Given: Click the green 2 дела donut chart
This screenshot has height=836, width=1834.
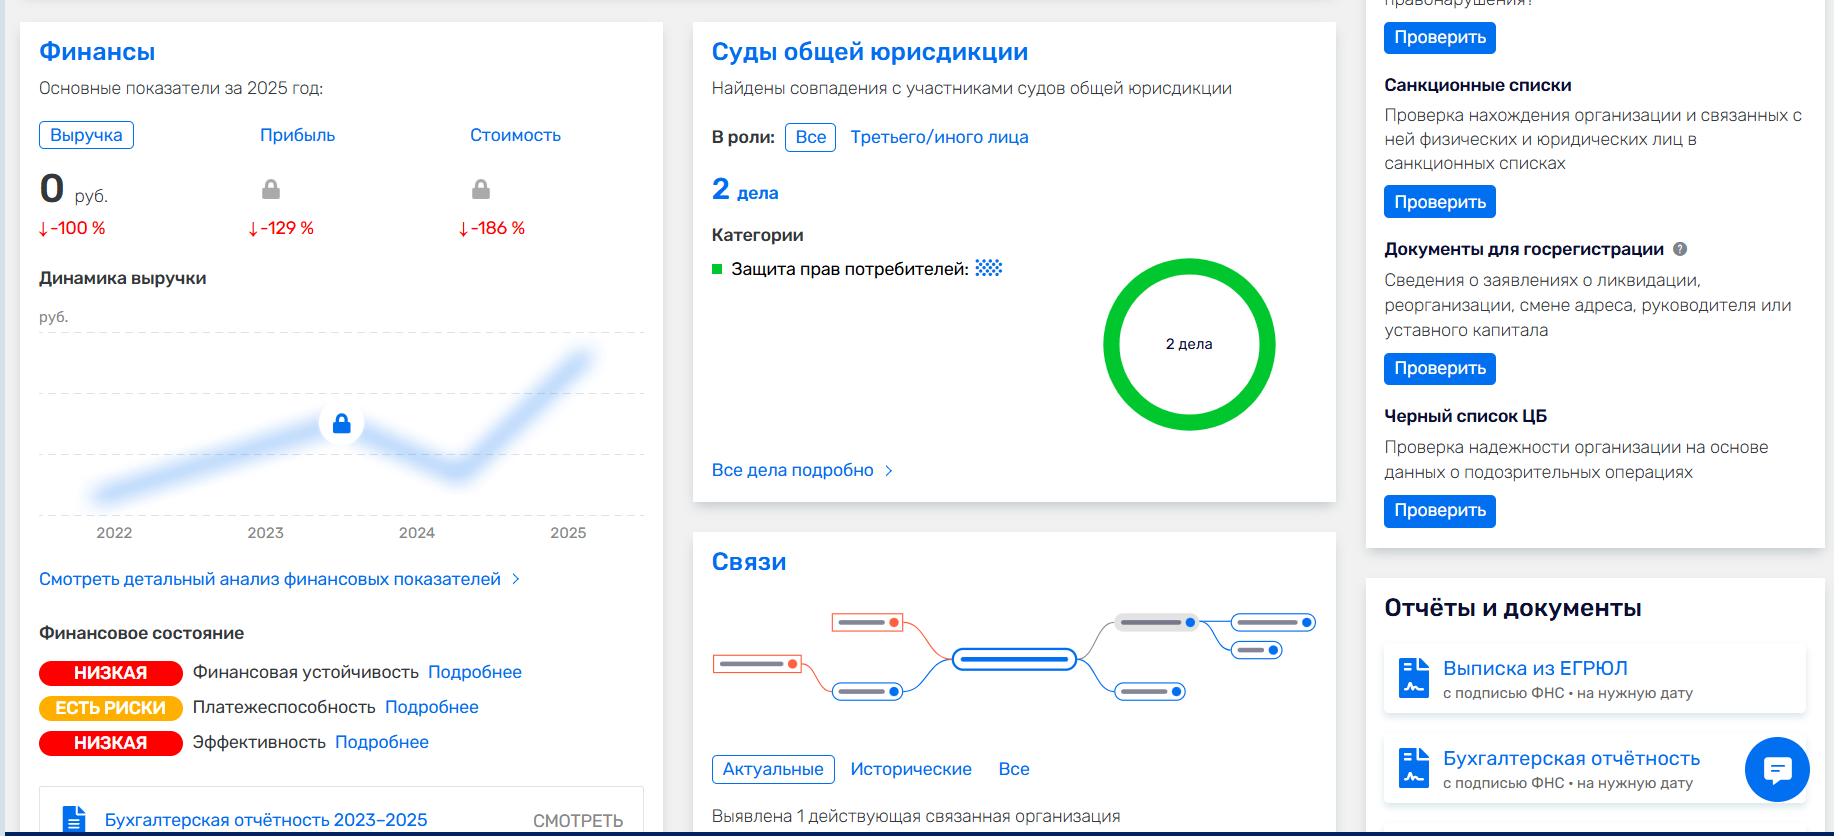Looking at the screenshot, I should pyautogui.click(x=1189, y=344).
